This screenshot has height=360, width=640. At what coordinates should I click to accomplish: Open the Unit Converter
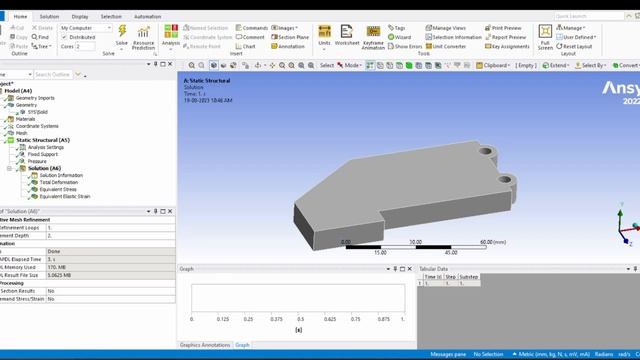446,47
